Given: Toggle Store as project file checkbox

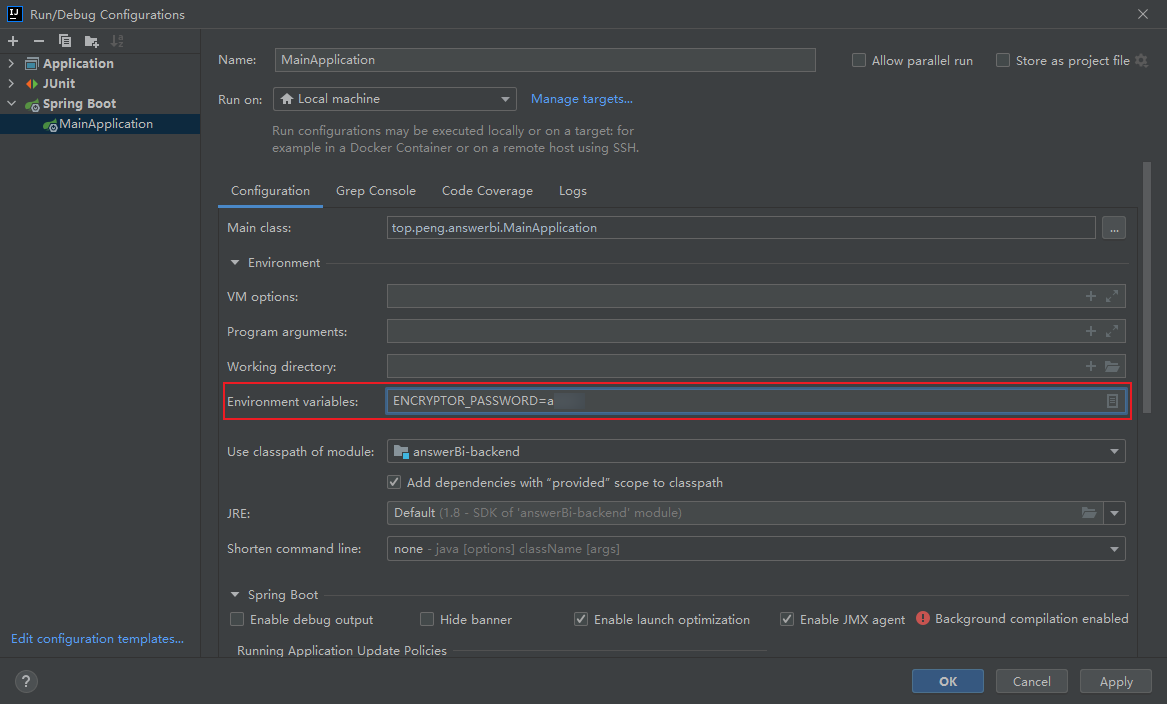Looking at the screenshot, I should 1003,60.
